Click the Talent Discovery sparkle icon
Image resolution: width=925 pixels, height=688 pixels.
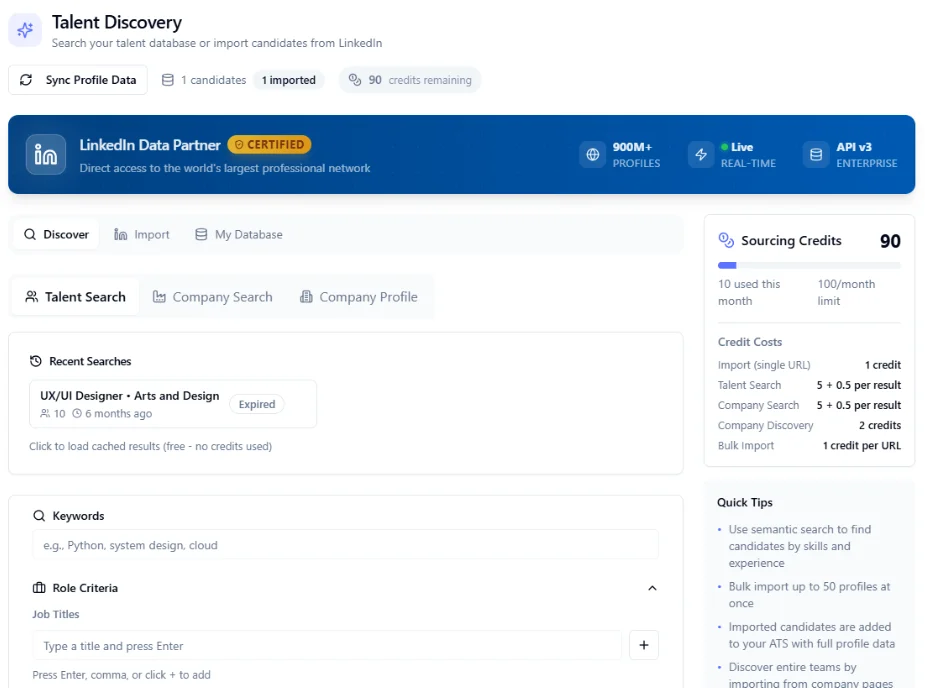pyautogui.click(x=25, y=30)
